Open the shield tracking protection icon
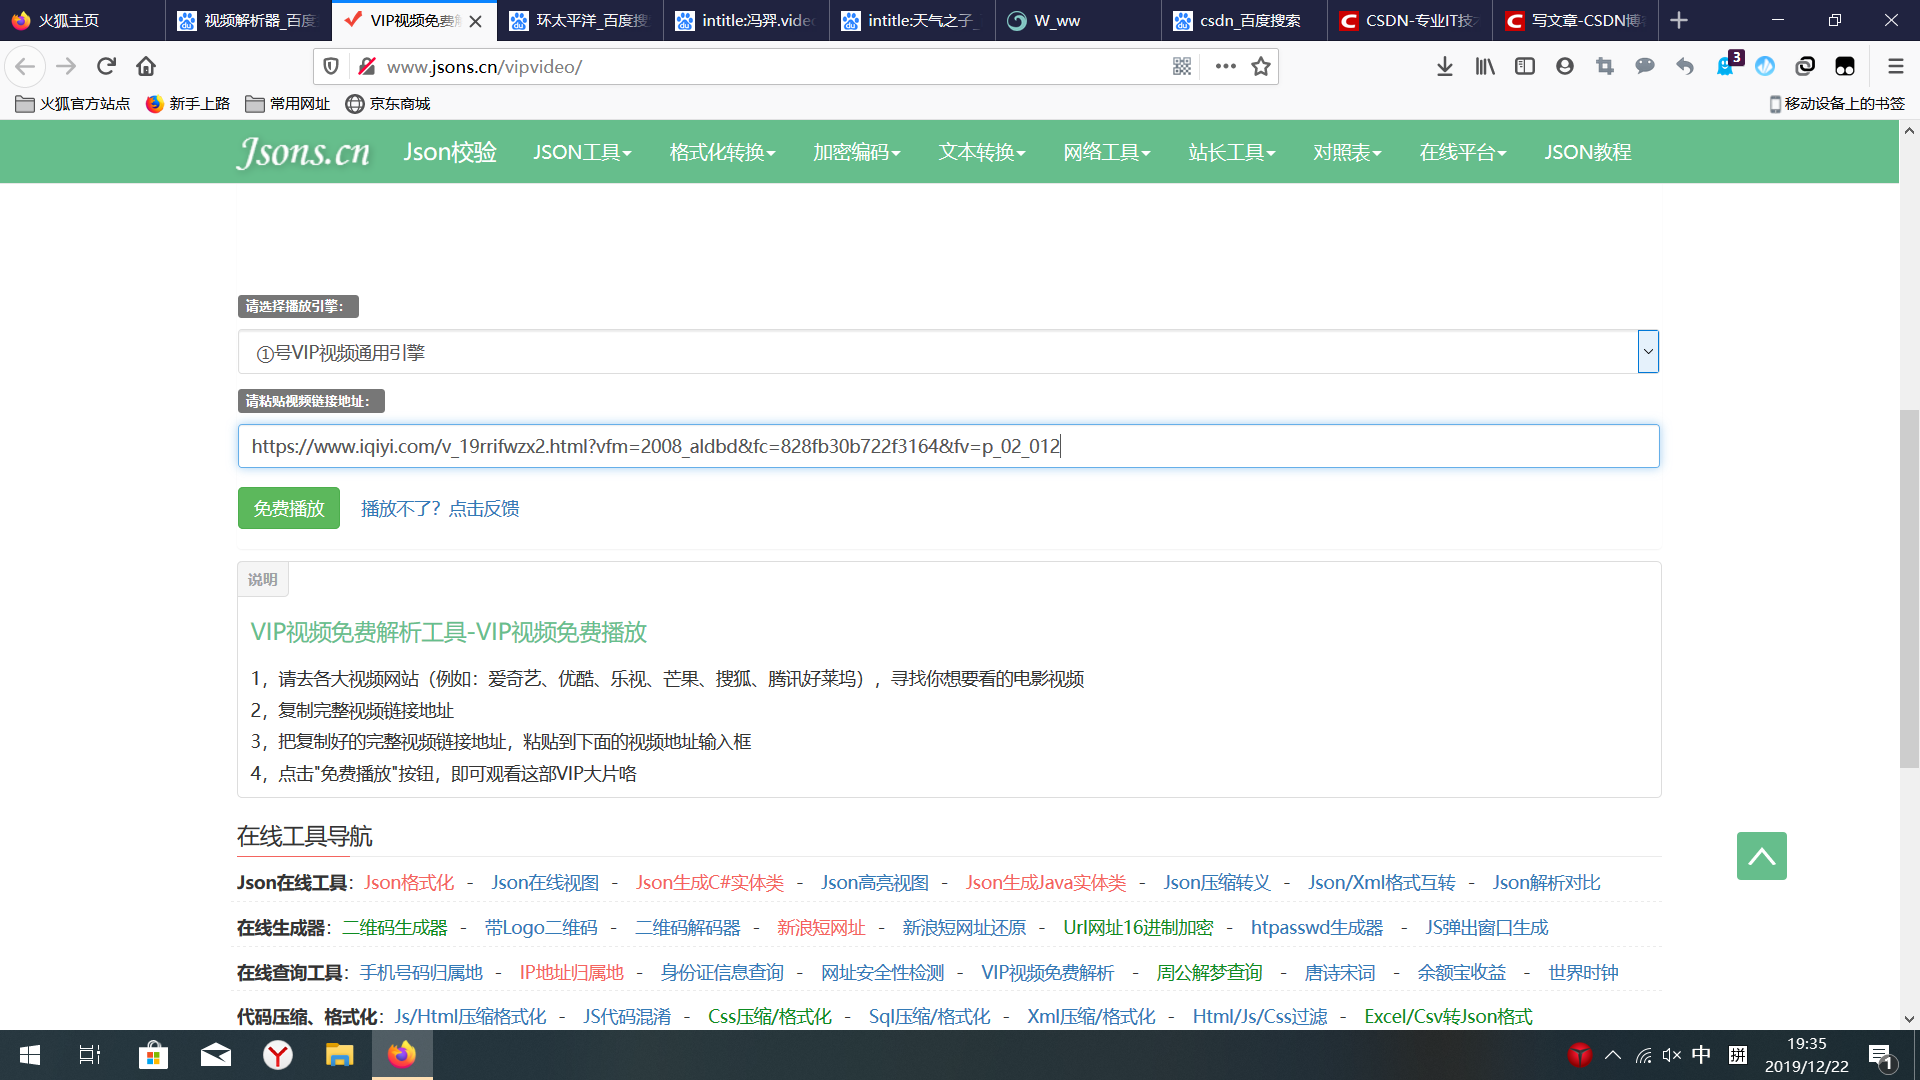Image resolution: width=1920 pixels, height=1080 pixels. [x=331, y=66]
